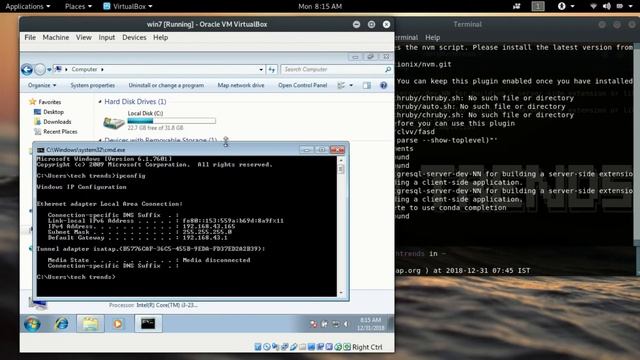Viewport: 640px width, 360px height.
Task: Toggle the preview pane icon
Action: coord(367,85)
